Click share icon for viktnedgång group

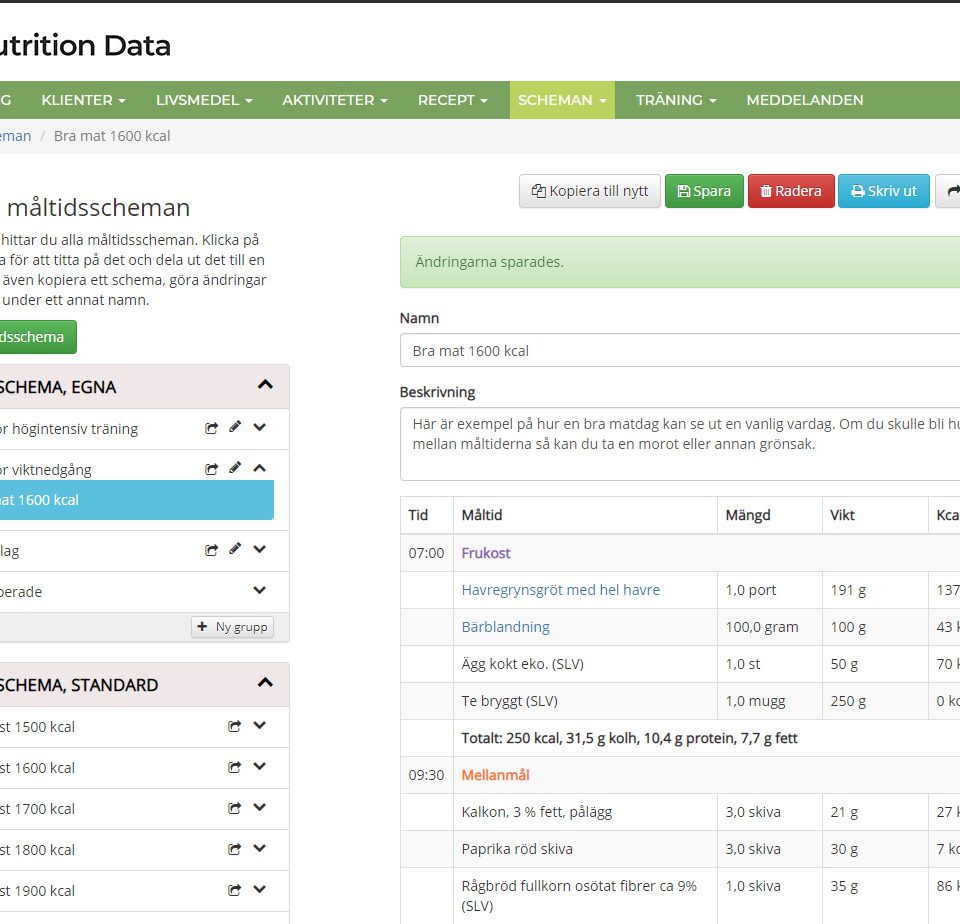pos(212,468)
